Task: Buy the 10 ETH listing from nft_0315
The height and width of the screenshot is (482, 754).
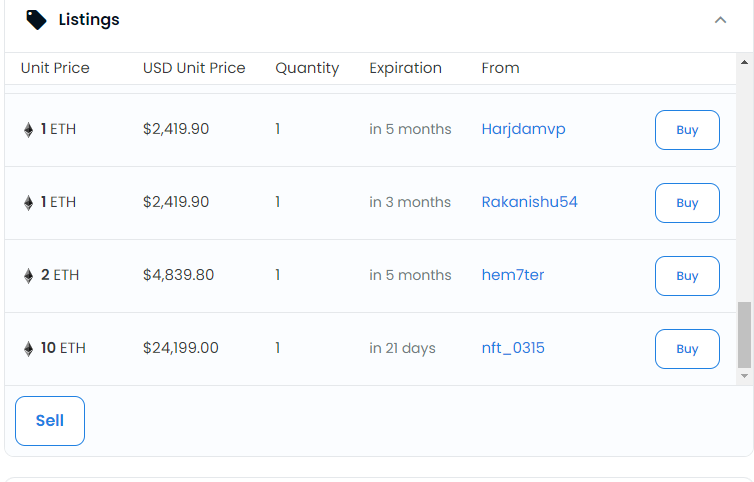Action: [x=687, y=349]
